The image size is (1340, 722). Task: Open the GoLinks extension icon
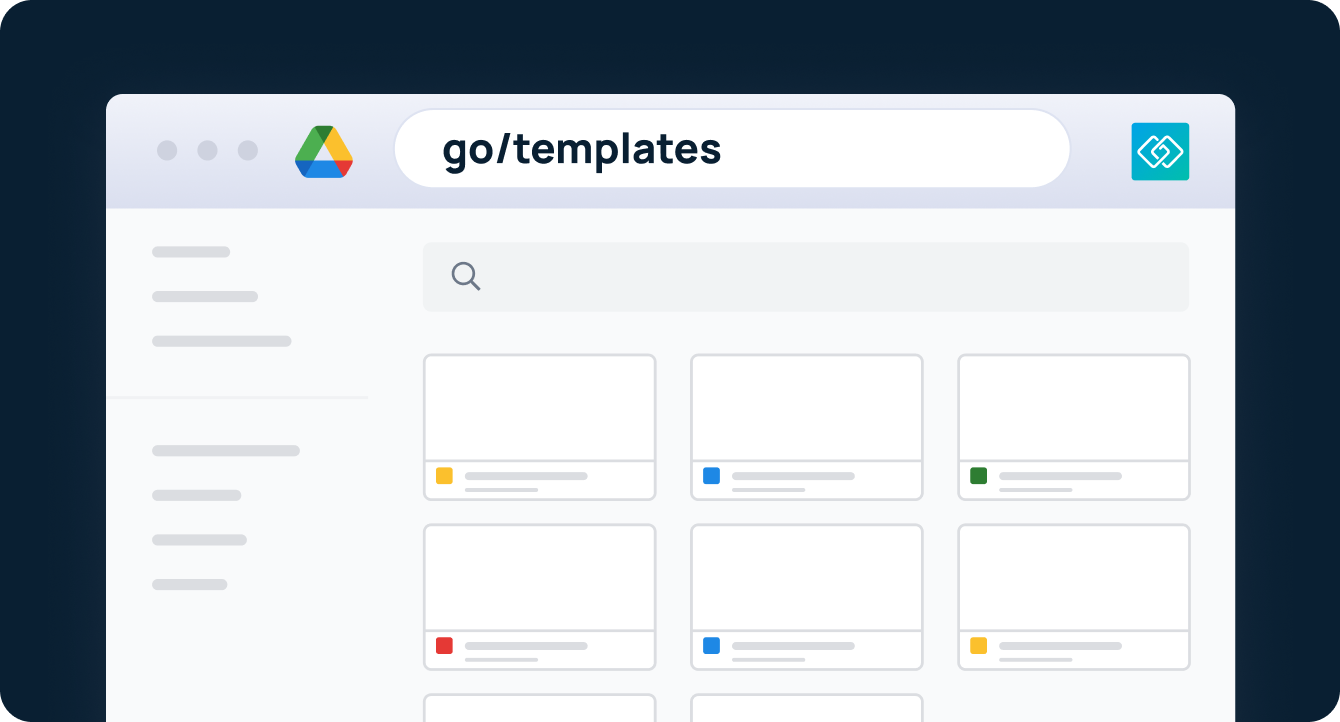pyautogui.click(x=1160, y=151)
